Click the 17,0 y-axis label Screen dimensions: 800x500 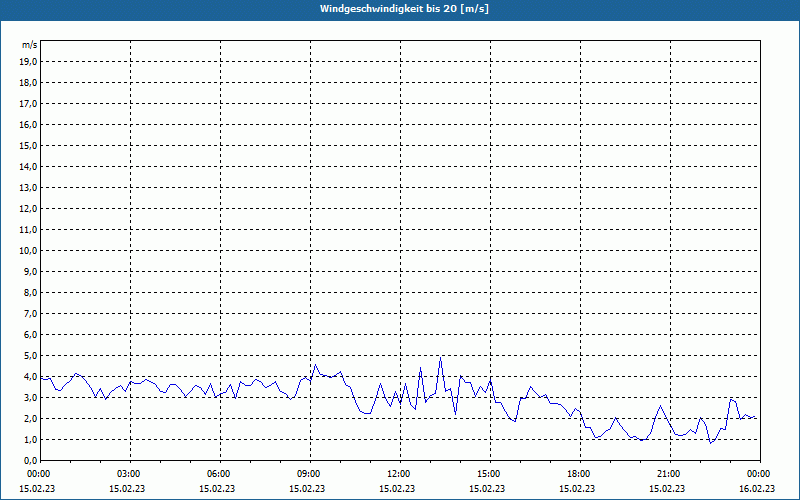tap(28, 104)
